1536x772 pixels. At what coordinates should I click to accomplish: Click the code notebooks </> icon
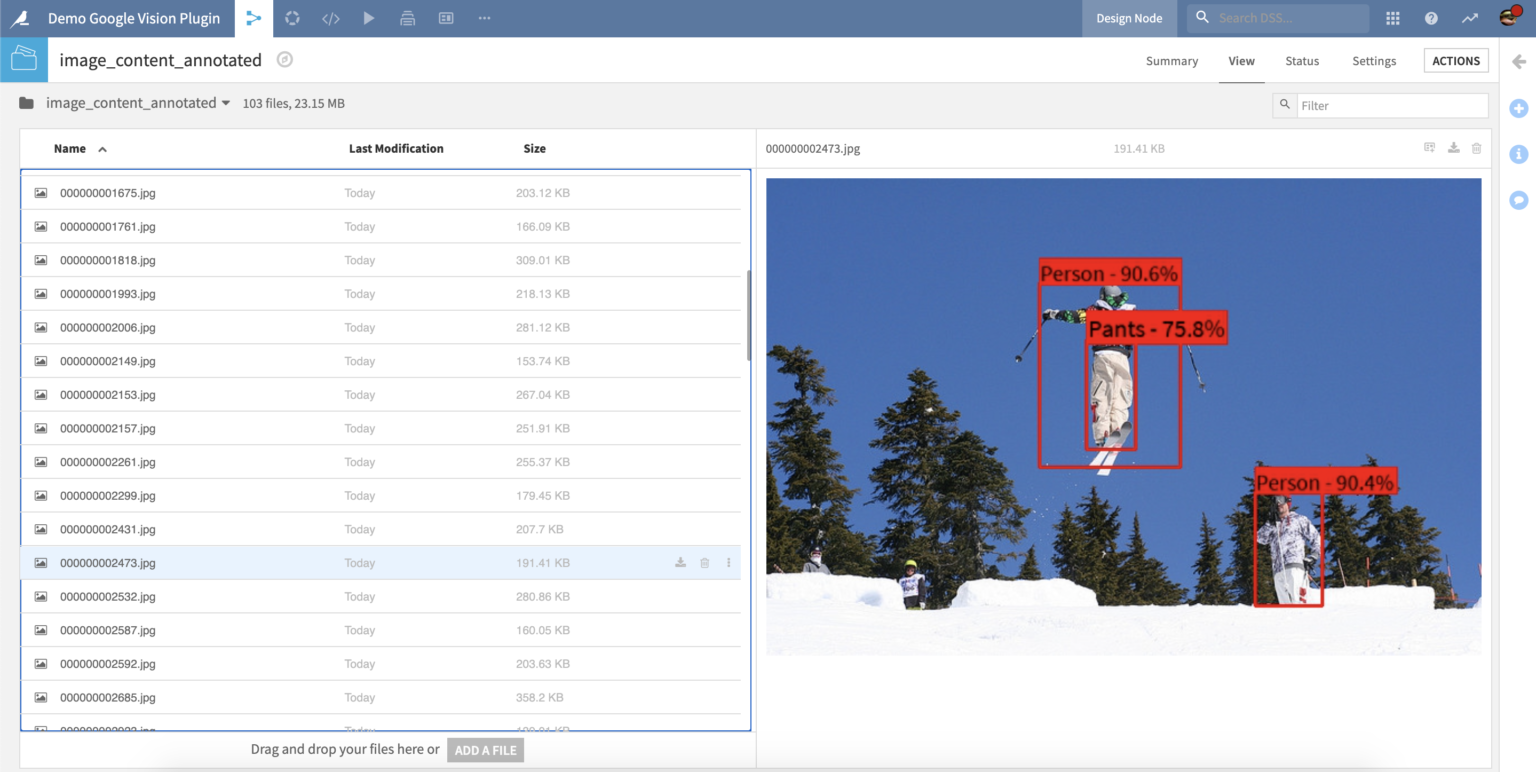(x=331, y=18)
